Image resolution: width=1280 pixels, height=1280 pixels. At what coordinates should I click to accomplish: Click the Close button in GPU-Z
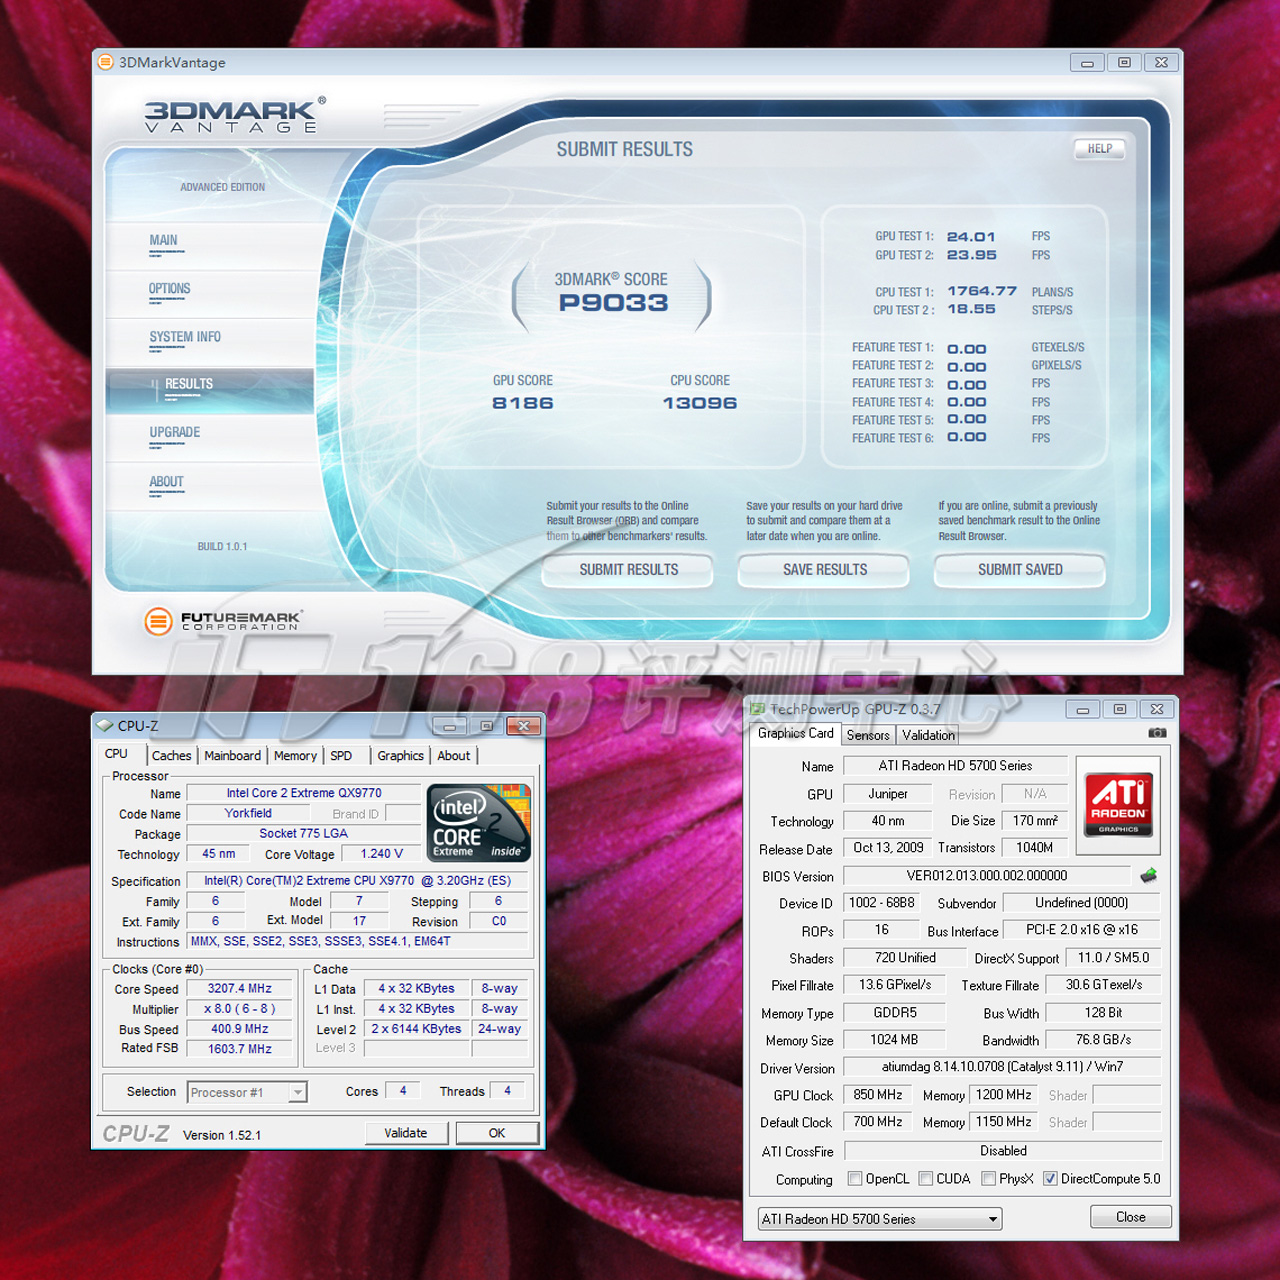[x=1131, y=1217]
